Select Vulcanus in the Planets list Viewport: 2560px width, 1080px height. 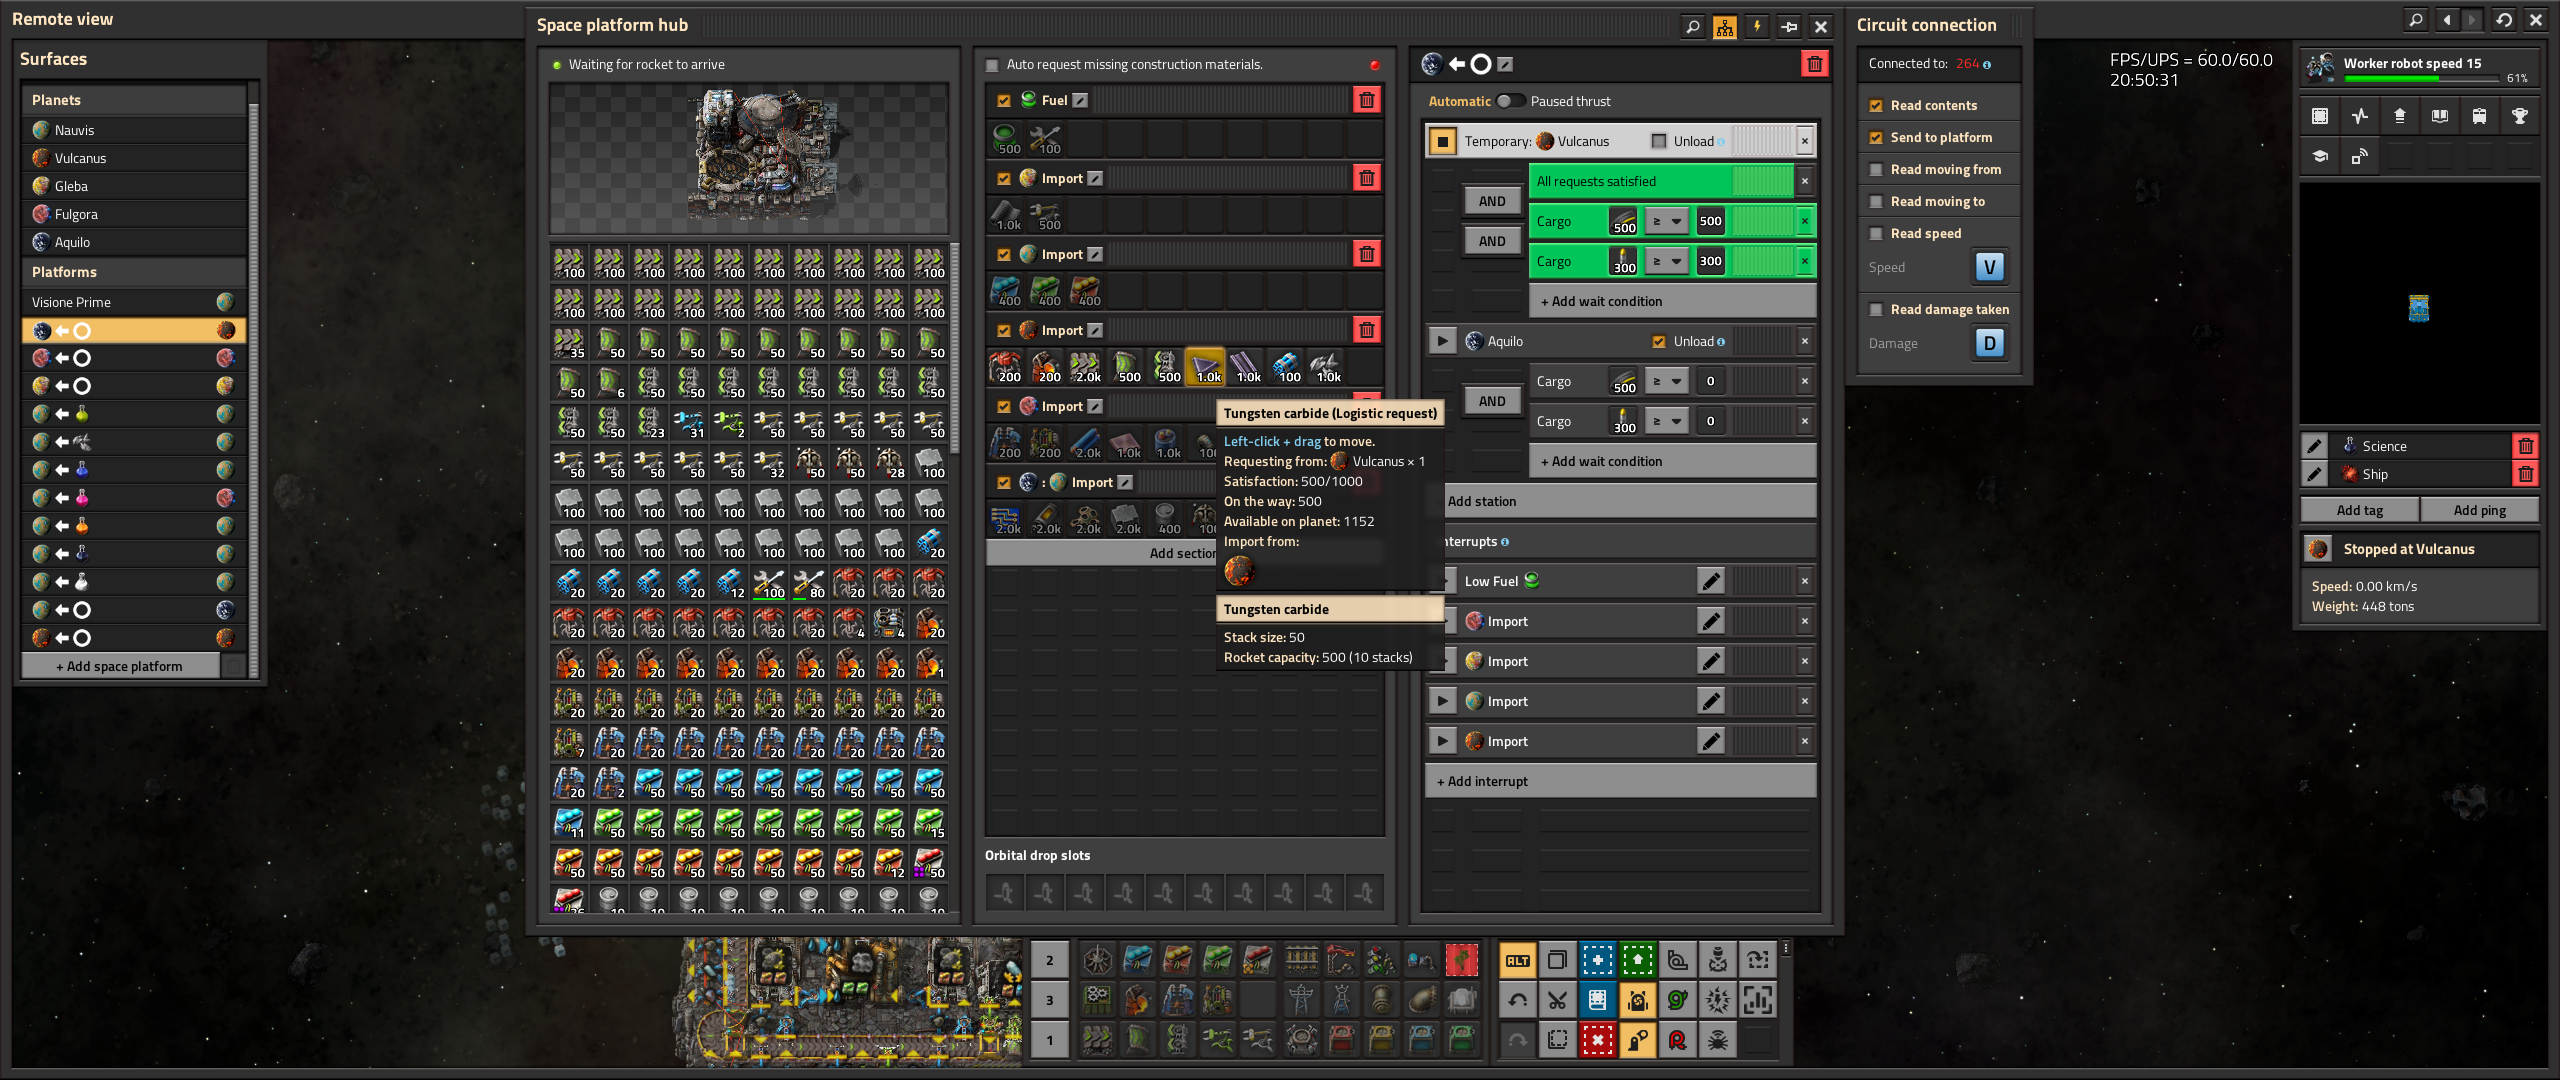point(80,158)
